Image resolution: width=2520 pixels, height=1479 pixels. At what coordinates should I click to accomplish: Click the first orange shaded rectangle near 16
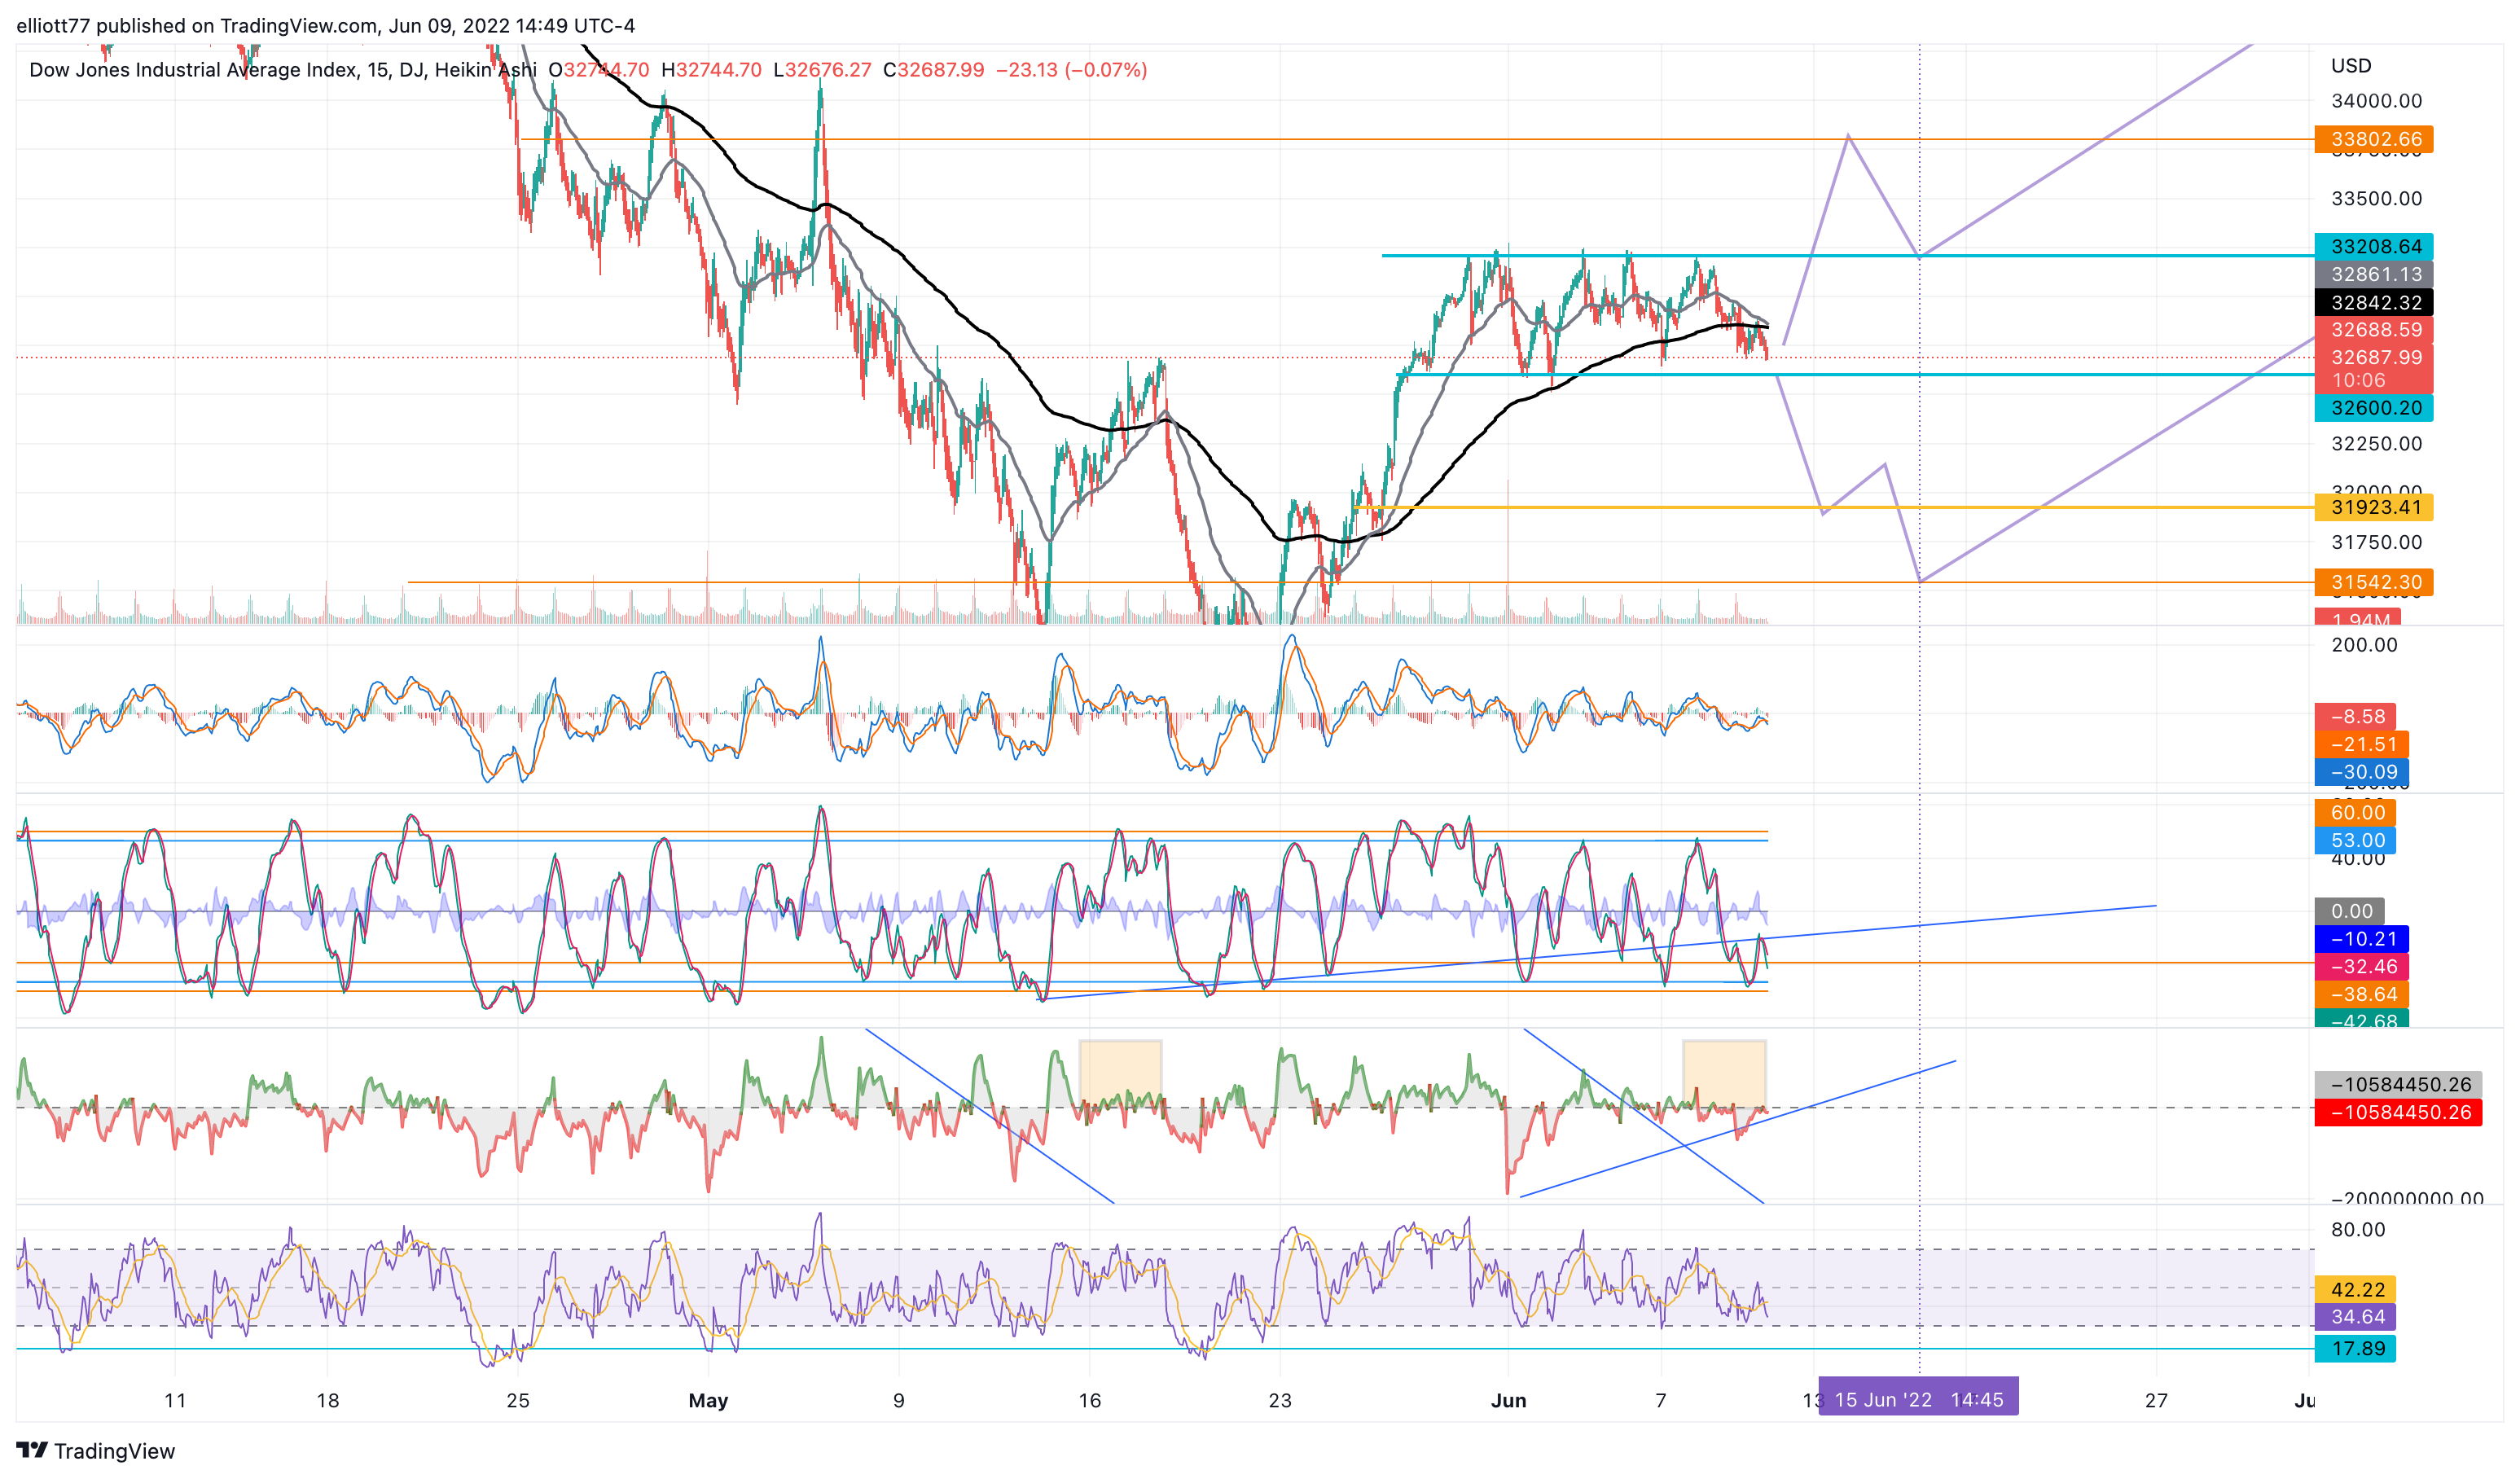pyautogui.click(x=1120, y=1075)
